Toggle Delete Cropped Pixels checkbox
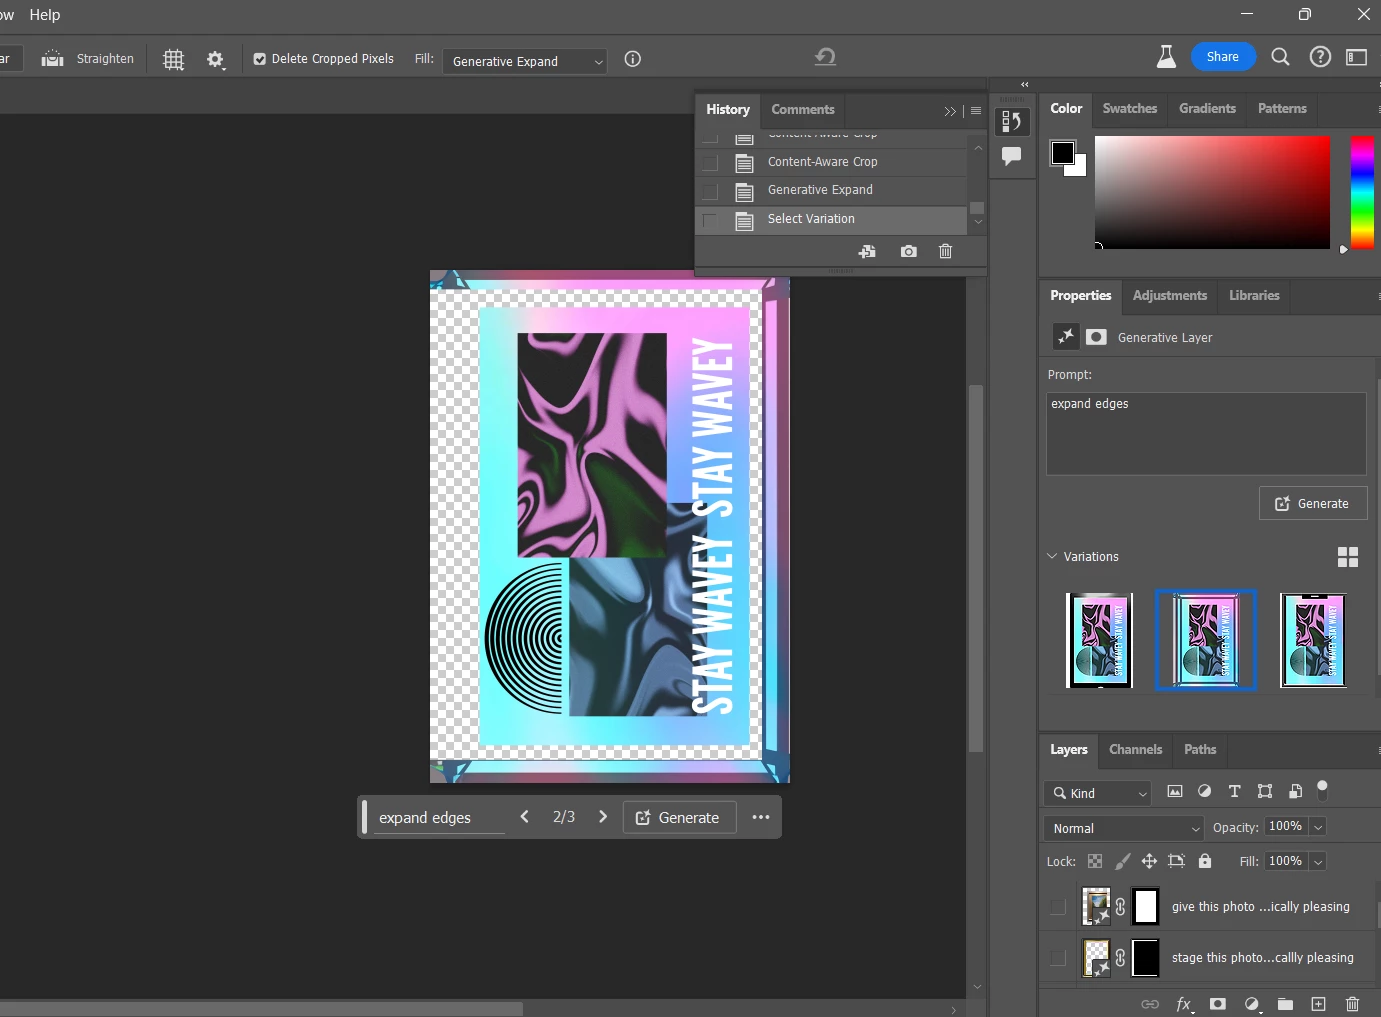This screenshot has width=1381, height=1017. pyautogui.click(x=260, y=59)
